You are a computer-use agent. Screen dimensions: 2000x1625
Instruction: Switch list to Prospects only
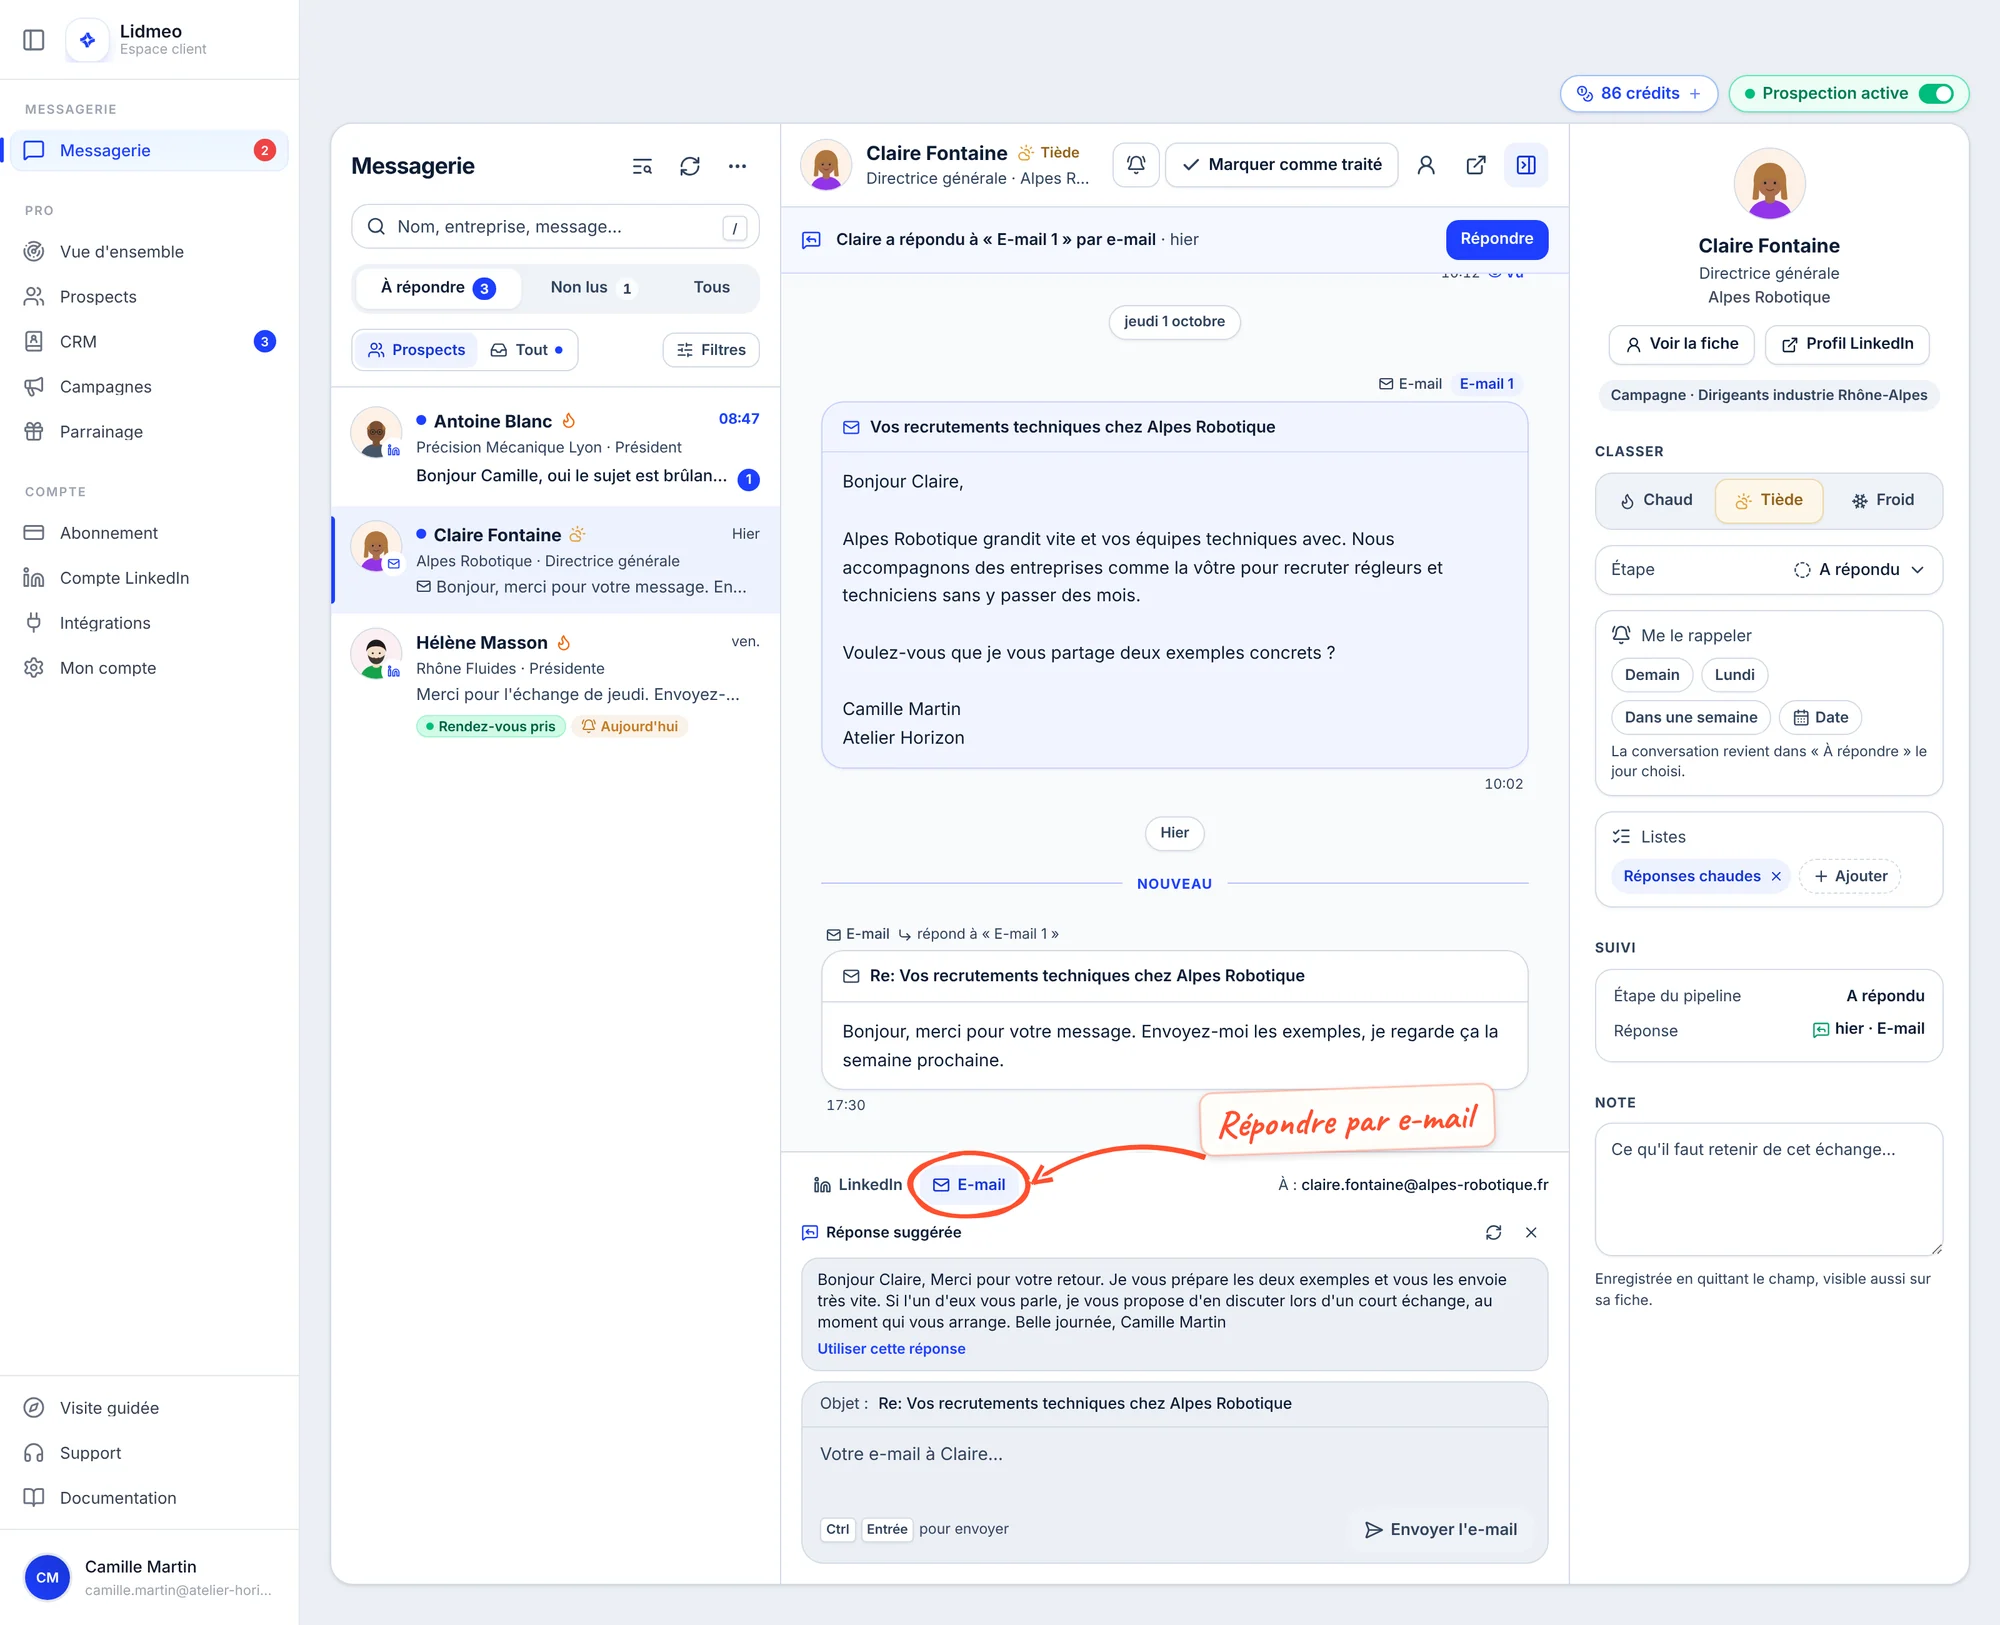pyautogui.click(x=416, y=350)
